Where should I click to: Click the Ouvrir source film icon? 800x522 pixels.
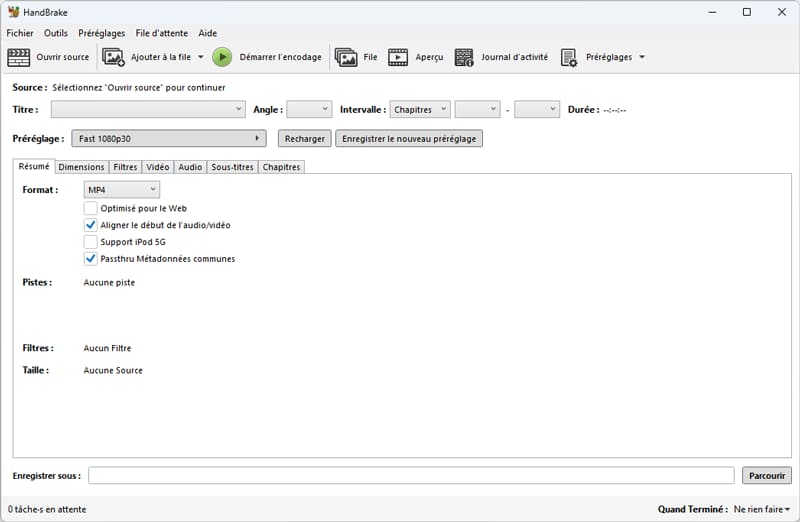click(x=19, y=57)
